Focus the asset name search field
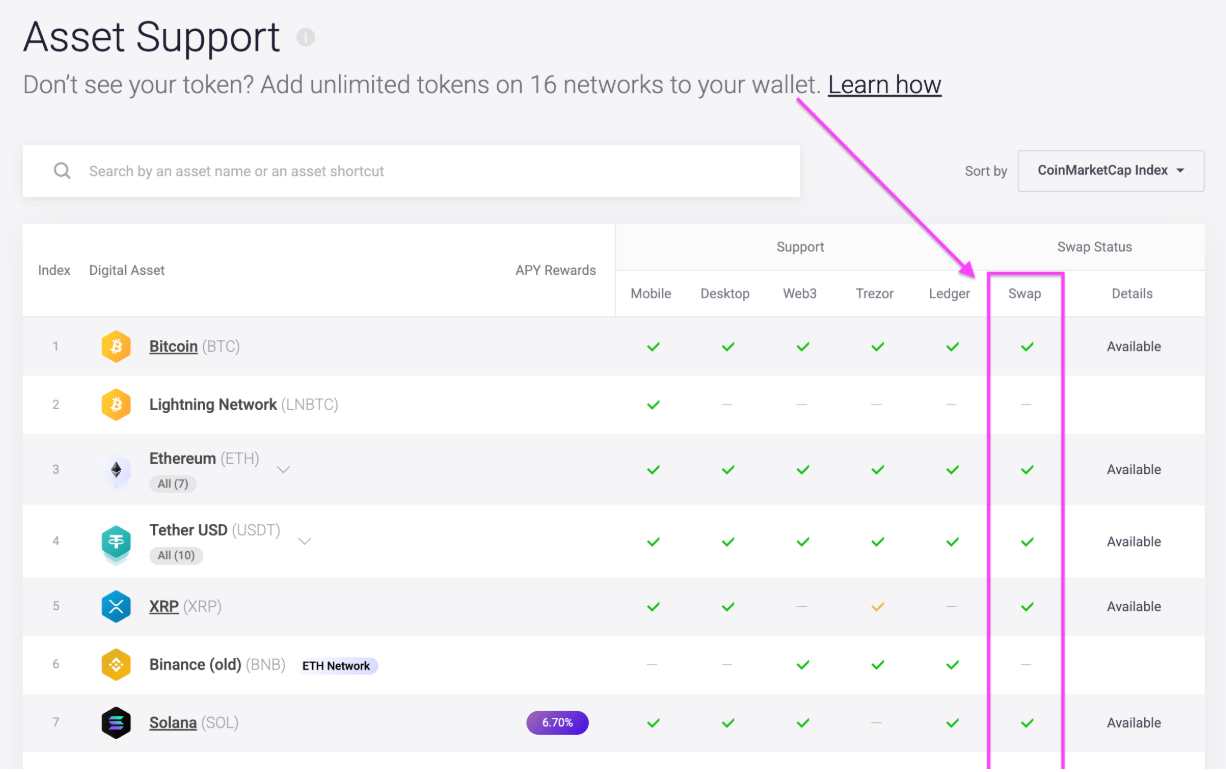 click(x=411, y=171)
